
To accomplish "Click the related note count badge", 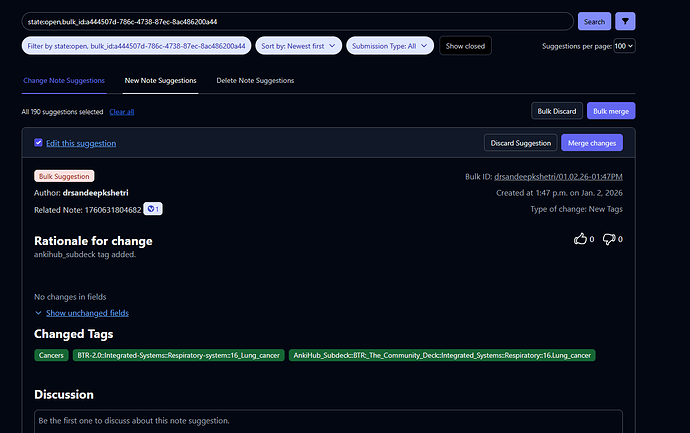I will coord(153,209).
